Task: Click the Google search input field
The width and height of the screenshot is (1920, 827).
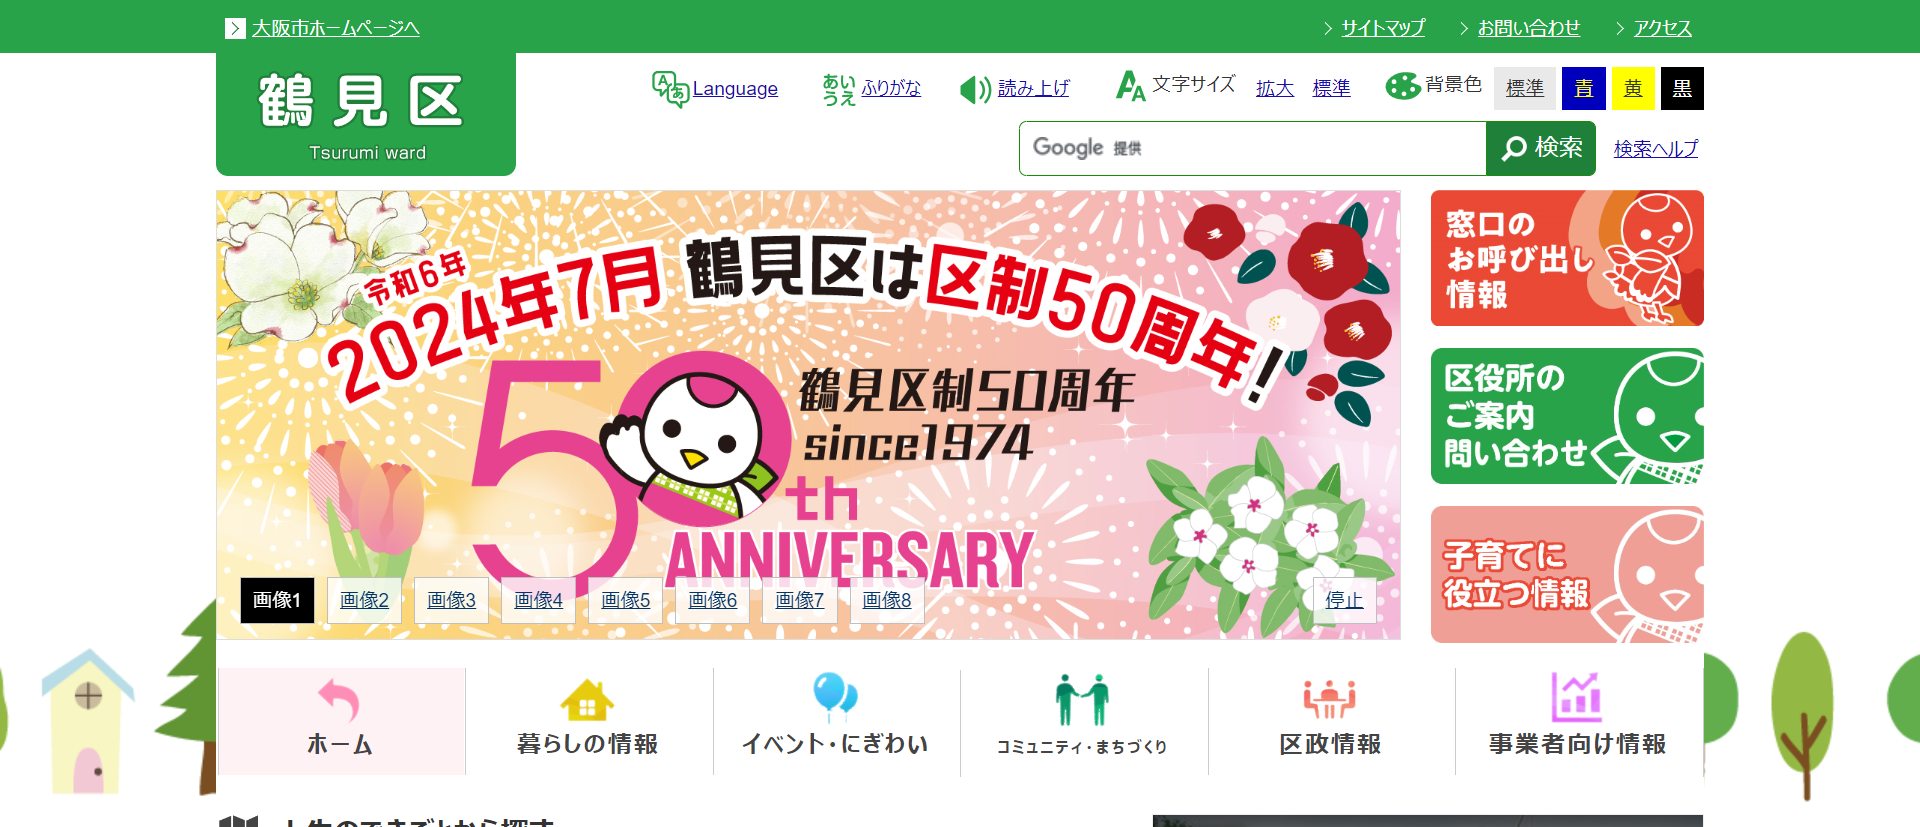Action: click(x=1253, y=148)
